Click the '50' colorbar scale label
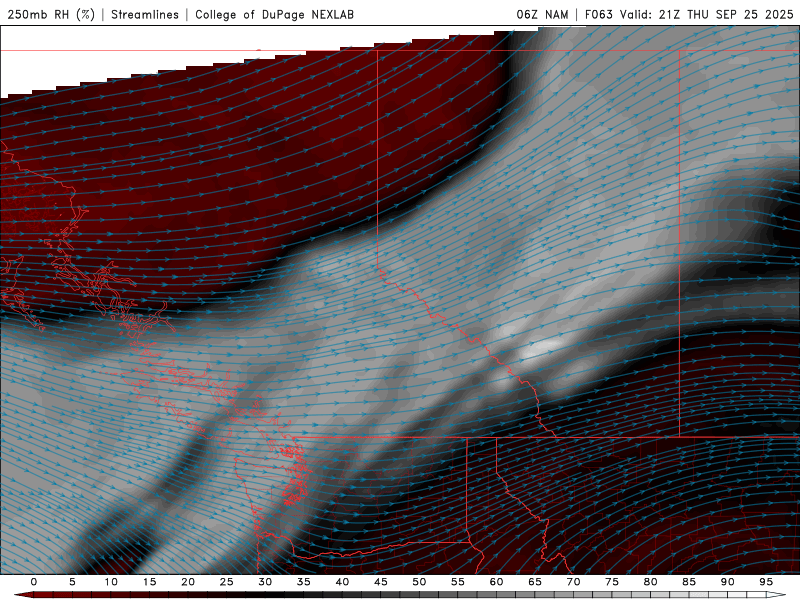 point(419,582)
